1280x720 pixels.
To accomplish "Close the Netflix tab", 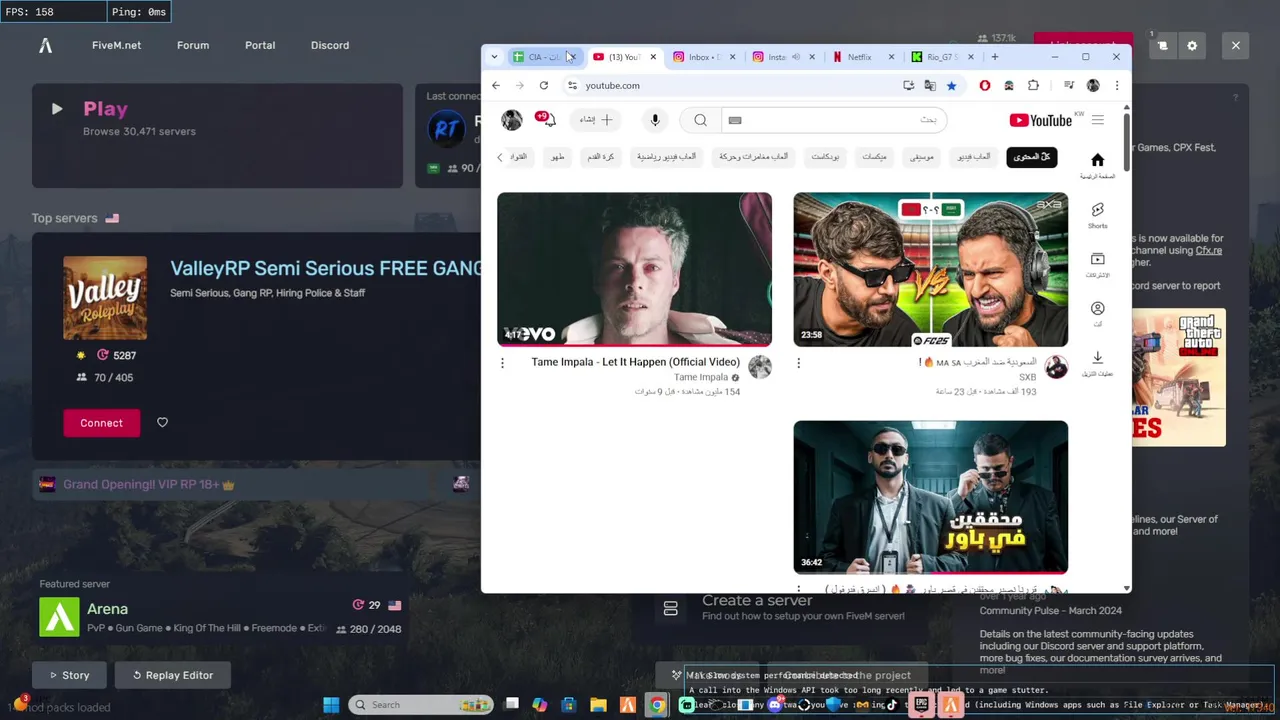I will point(892,57).
